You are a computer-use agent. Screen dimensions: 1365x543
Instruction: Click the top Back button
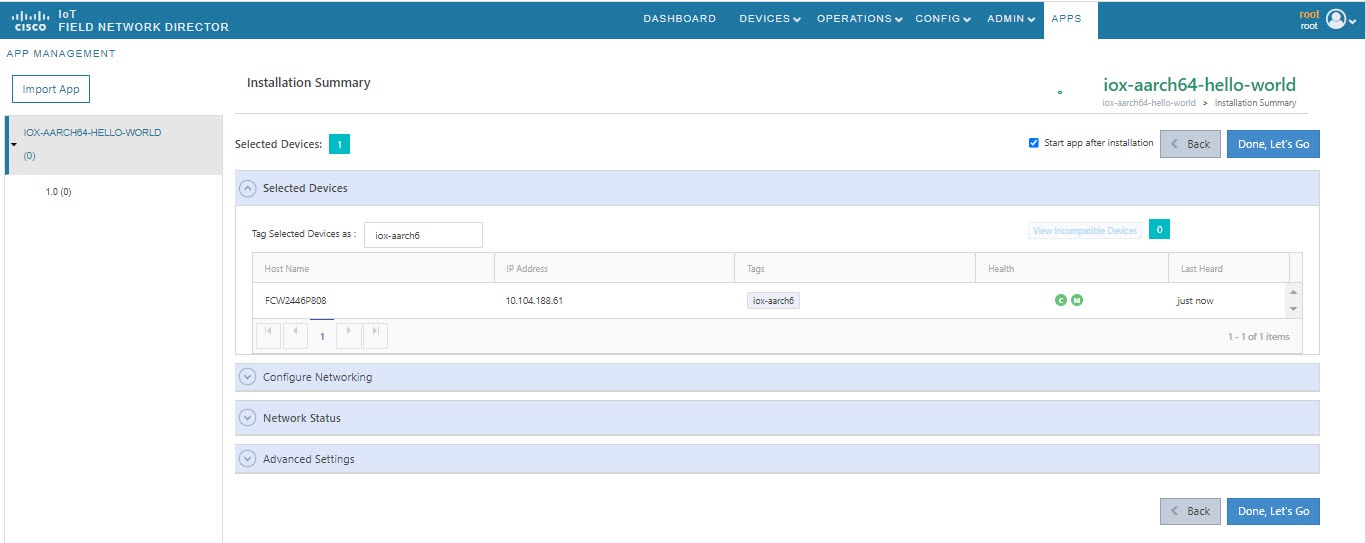(1190, 144)
